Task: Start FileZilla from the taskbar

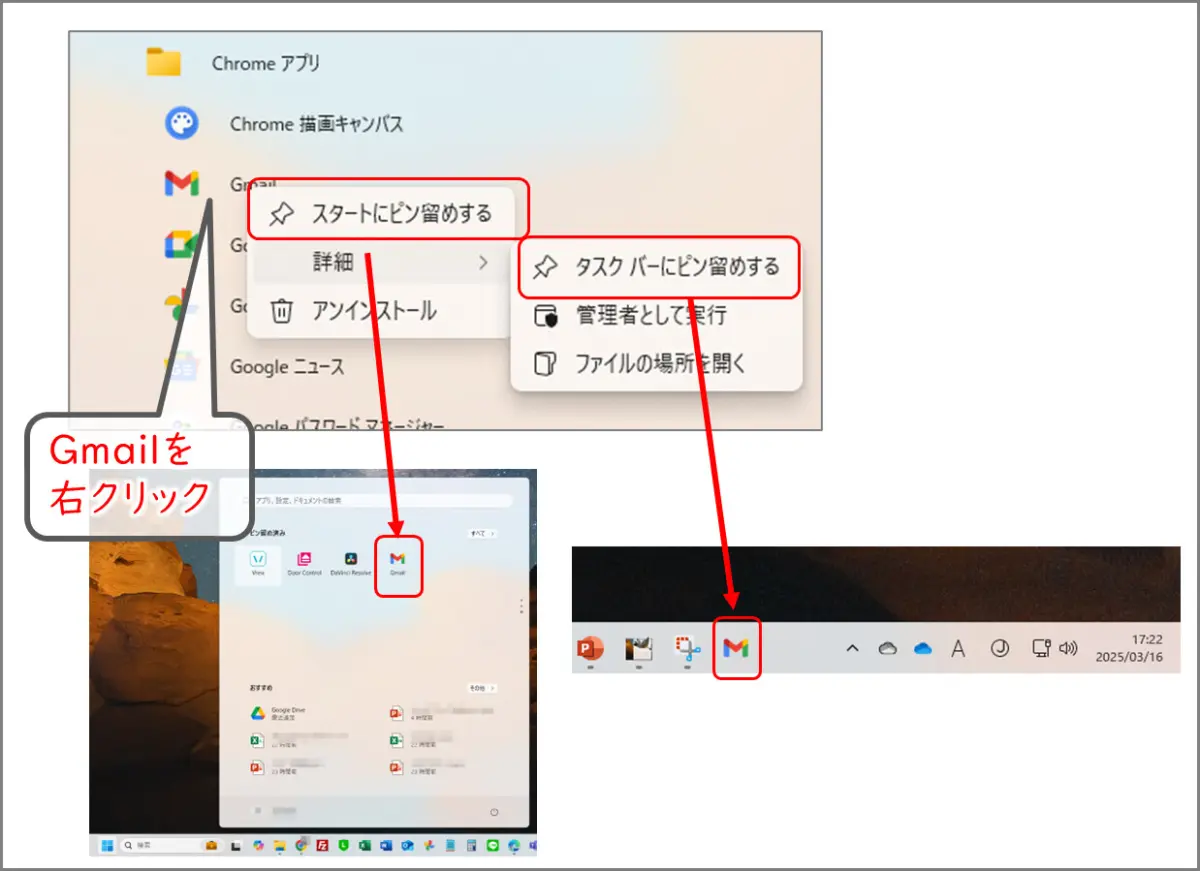Action: (320, 845)
